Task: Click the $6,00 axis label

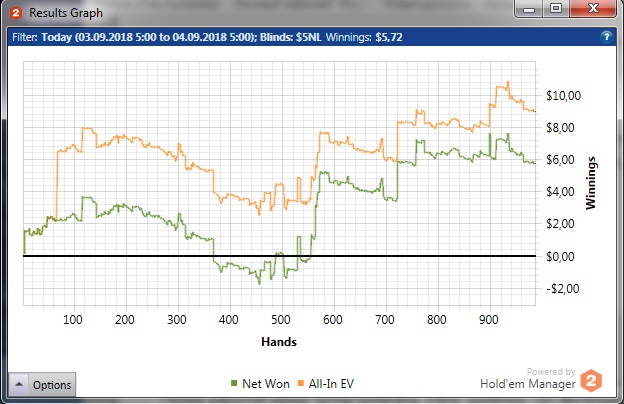Action: click(560, 160)
